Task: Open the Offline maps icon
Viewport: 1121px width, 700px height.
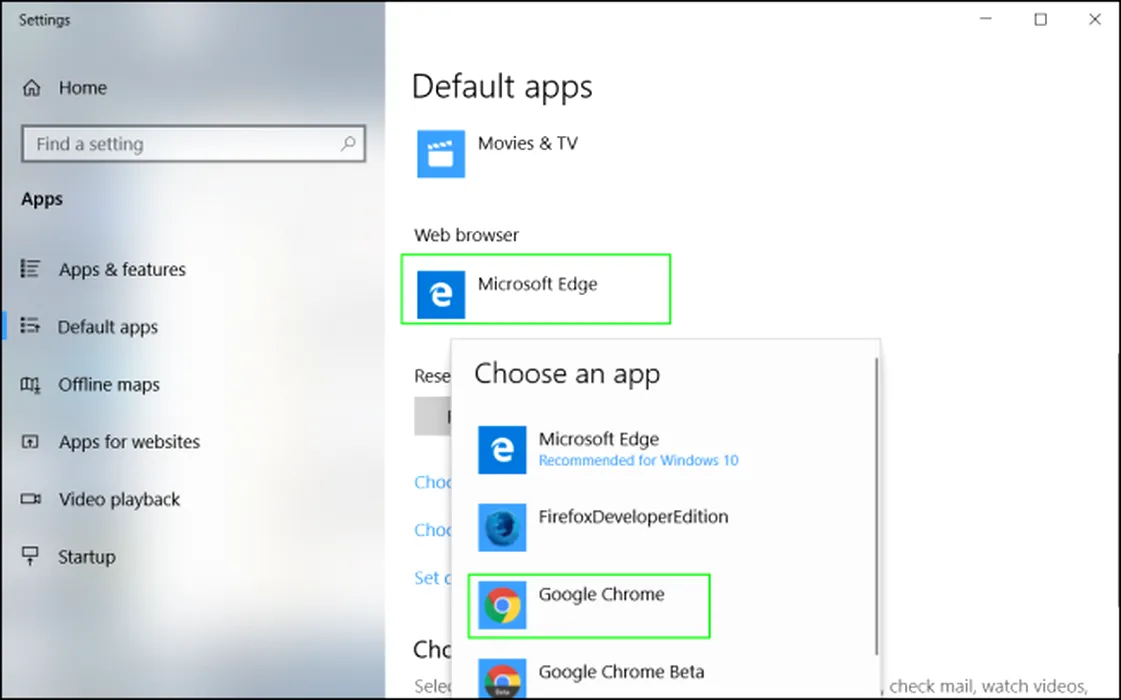Action: coord(30,385)
